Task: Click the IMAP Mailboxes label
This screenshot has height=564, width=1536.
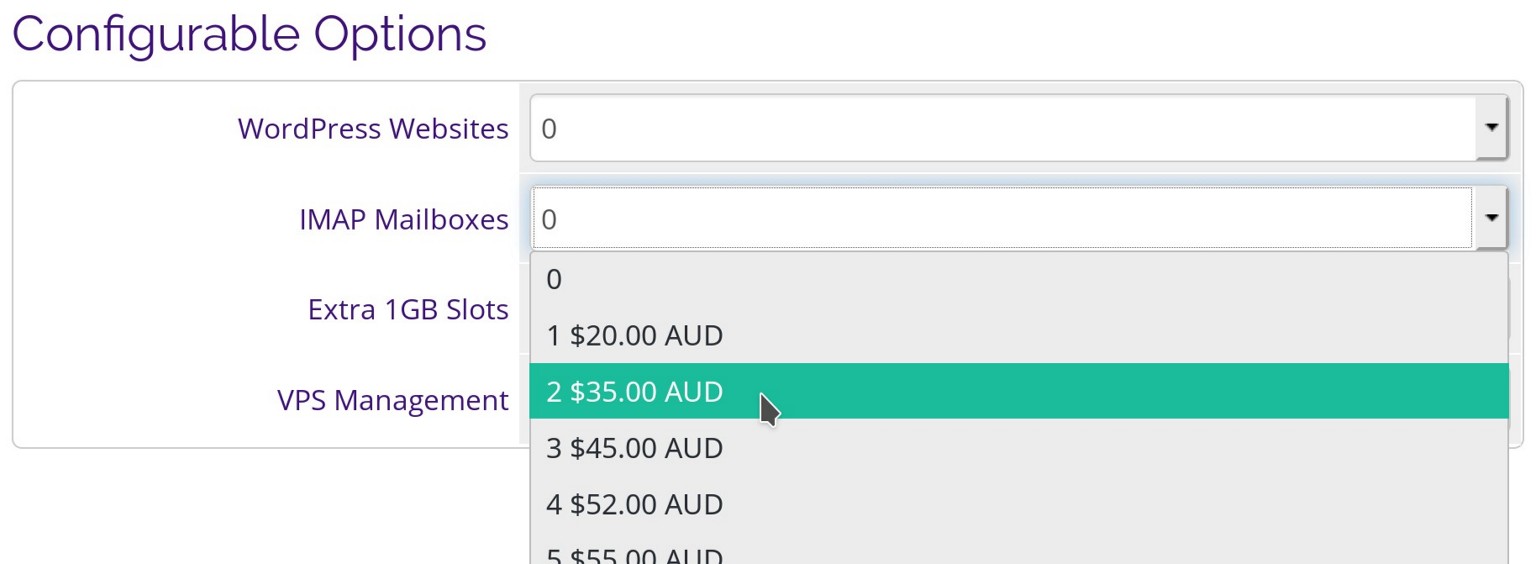Action: 404,219
